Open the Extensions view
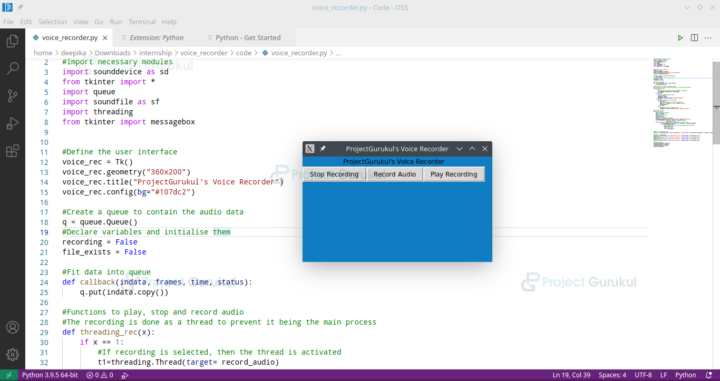 12,151
